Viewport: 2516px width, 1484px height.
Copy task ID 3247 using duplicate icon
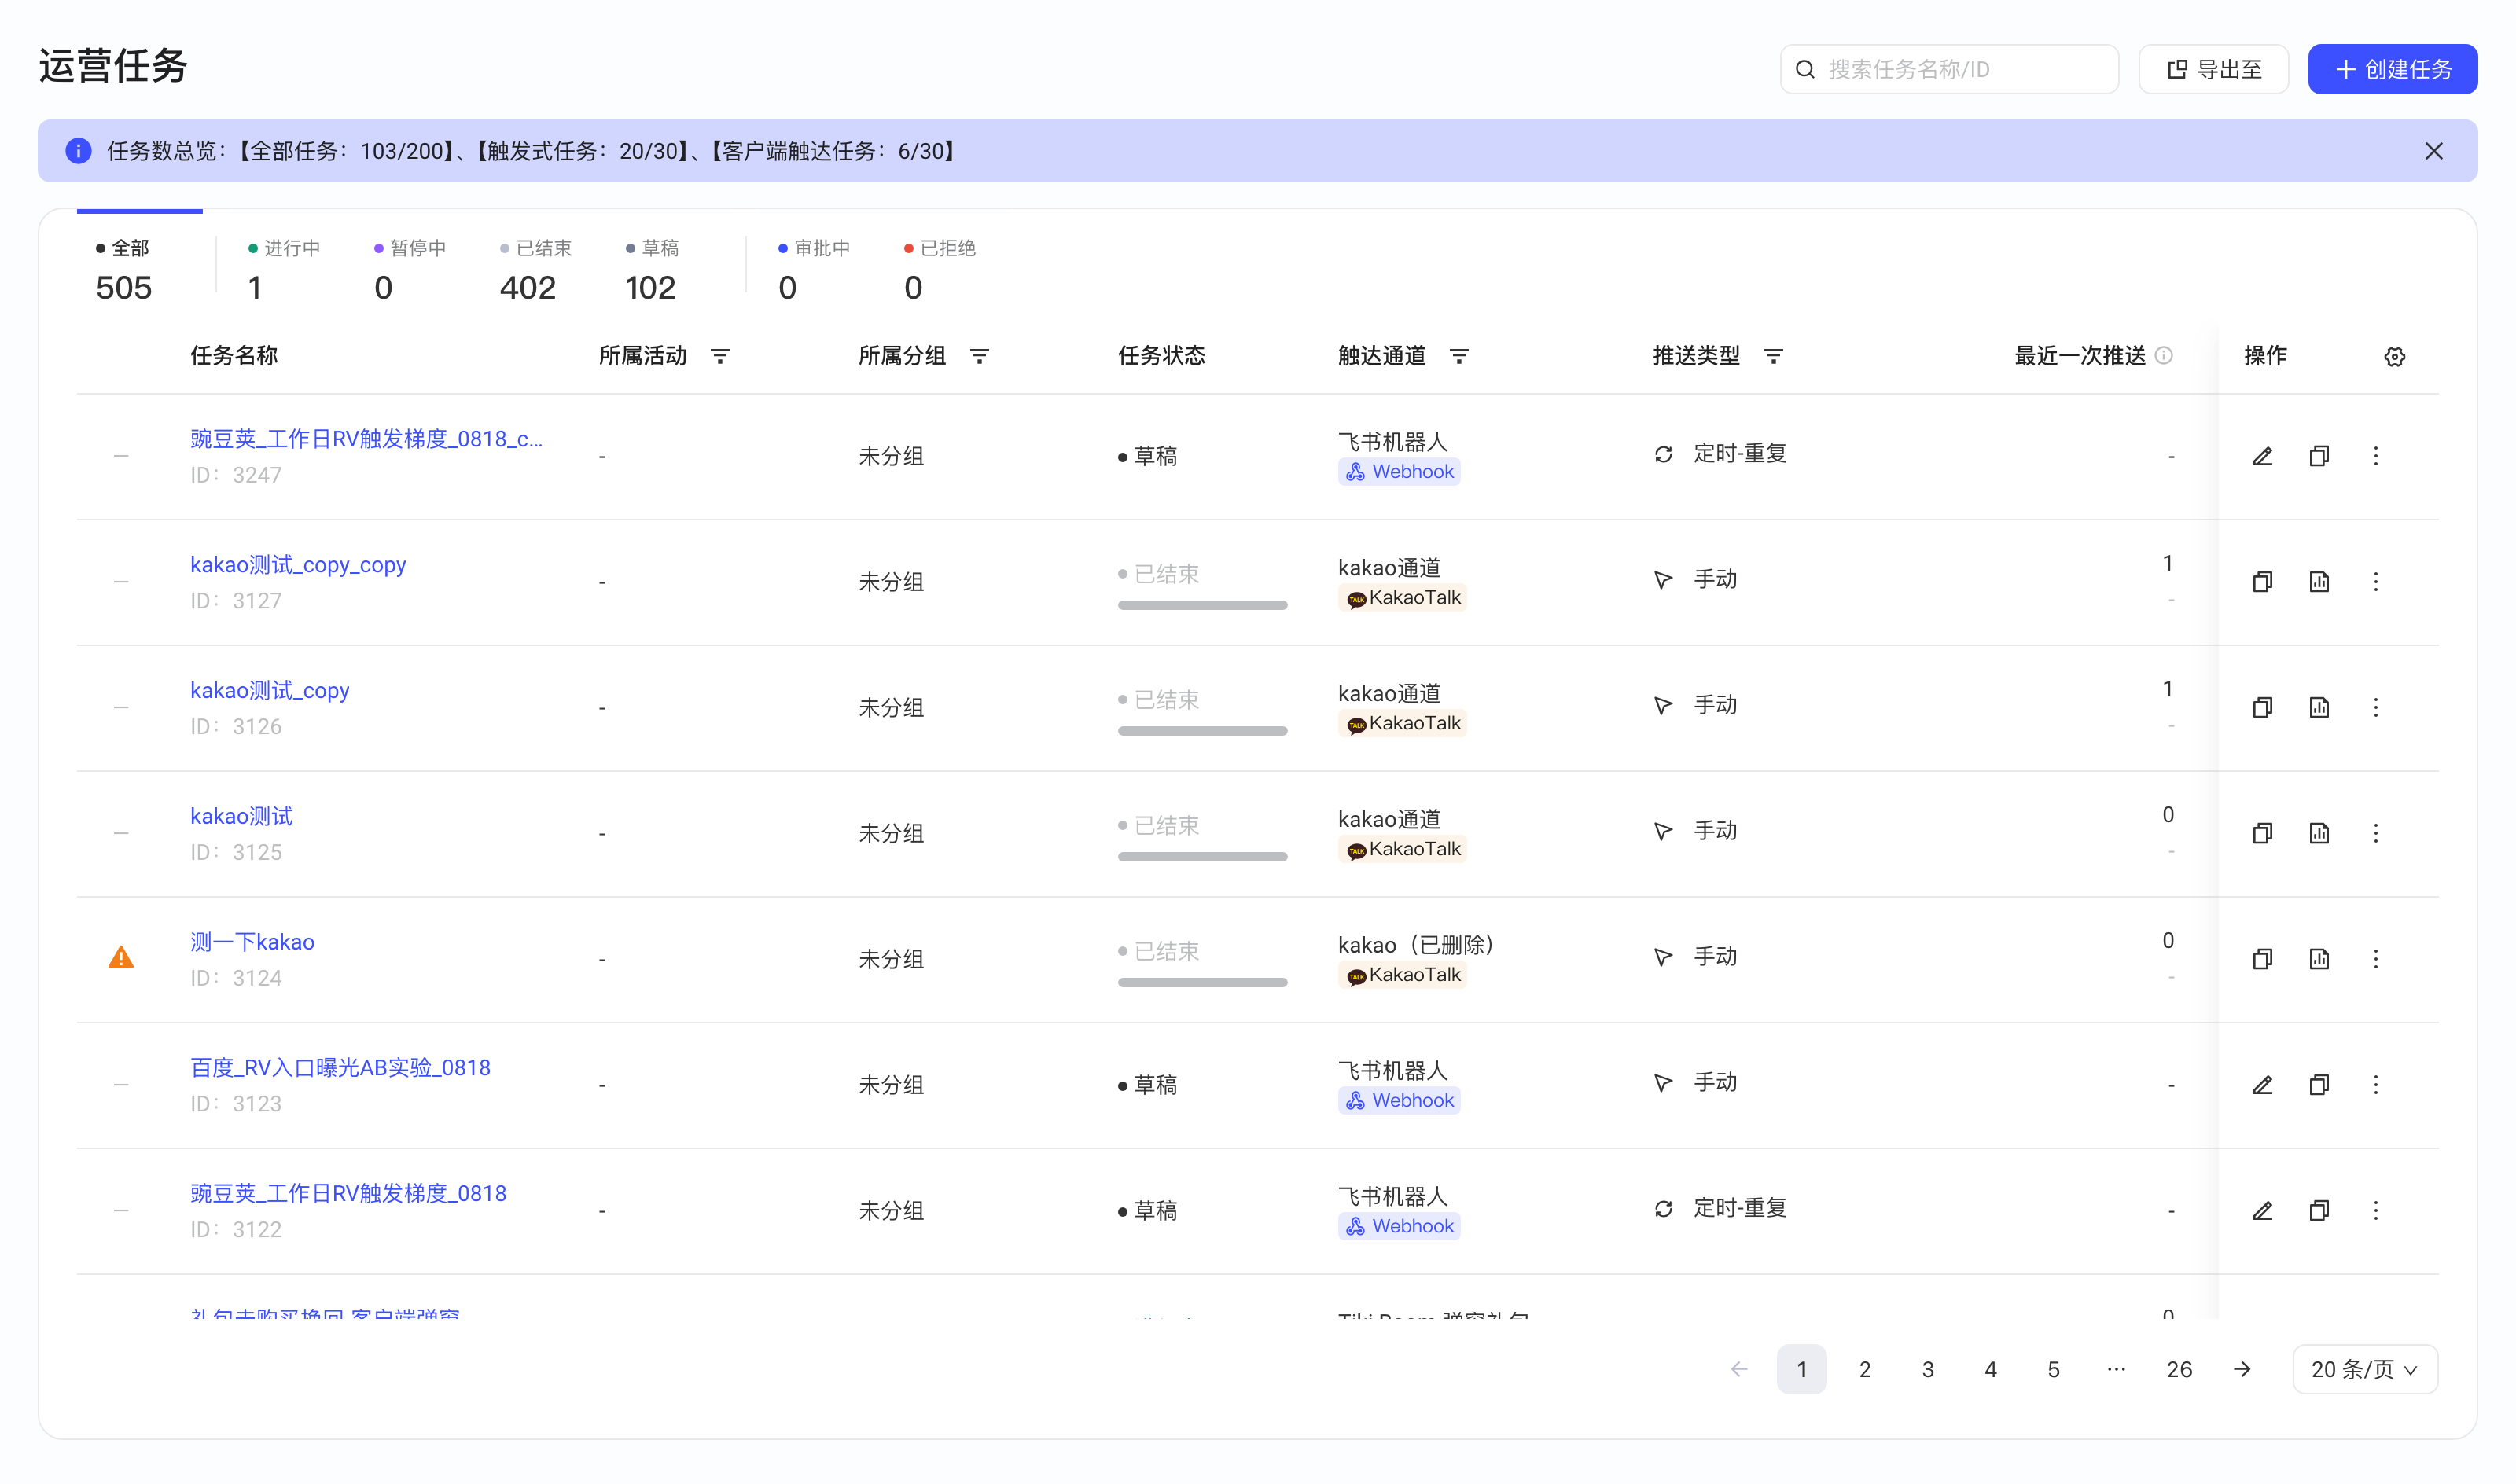2319,456
